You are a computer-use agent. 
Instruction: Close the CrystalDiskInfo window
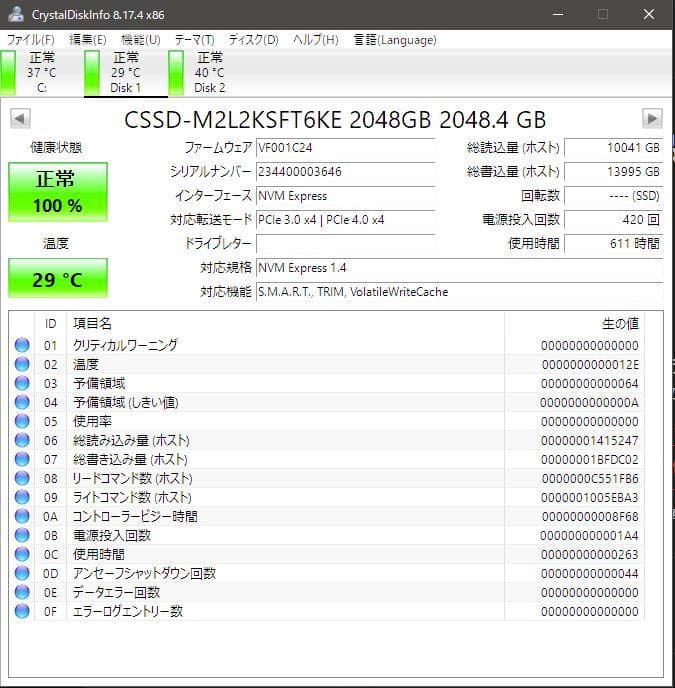tap(649, 14)
